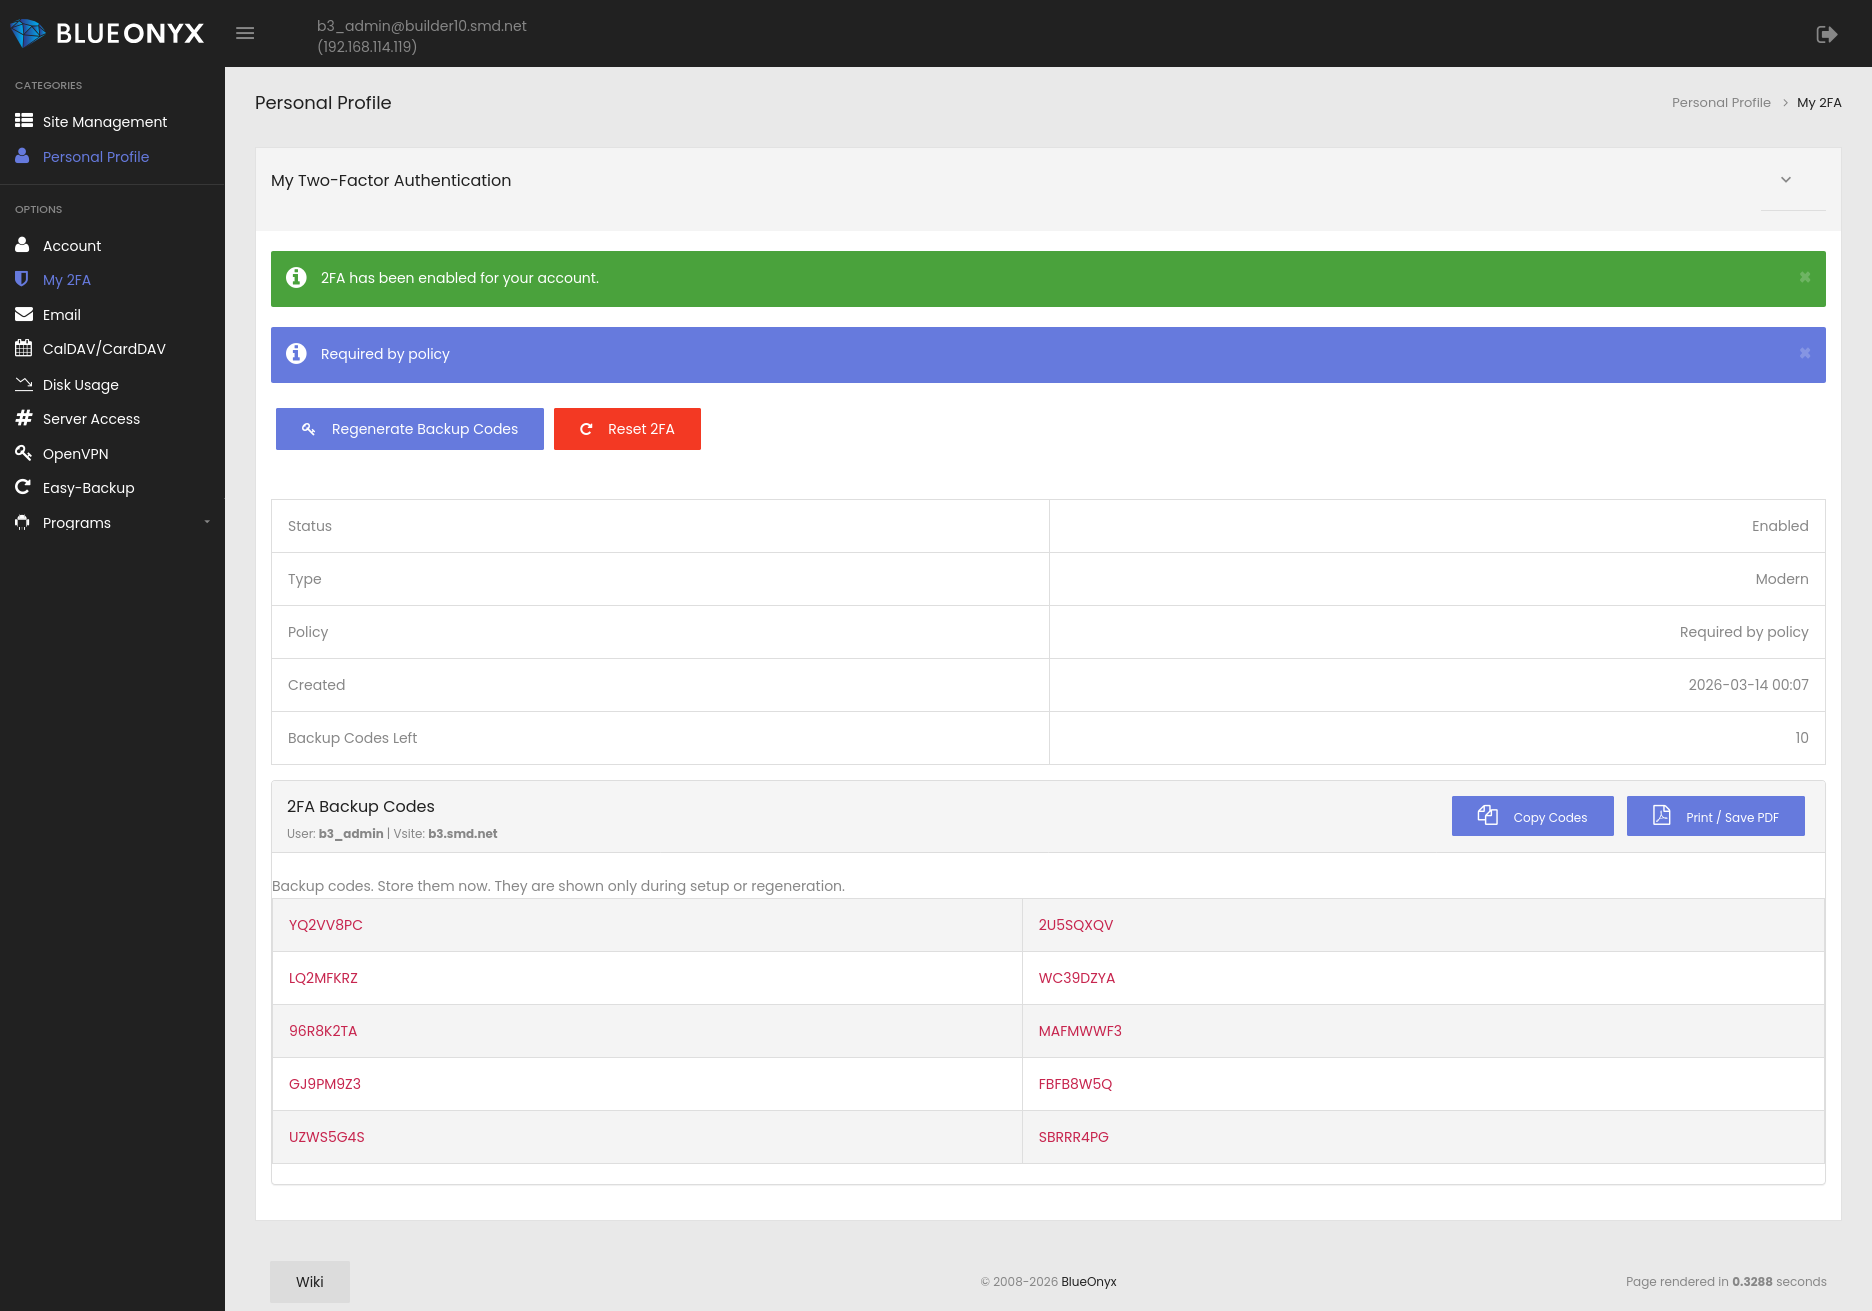Open the Site Management category
1872x1311 pixels.
coord(104,122)
